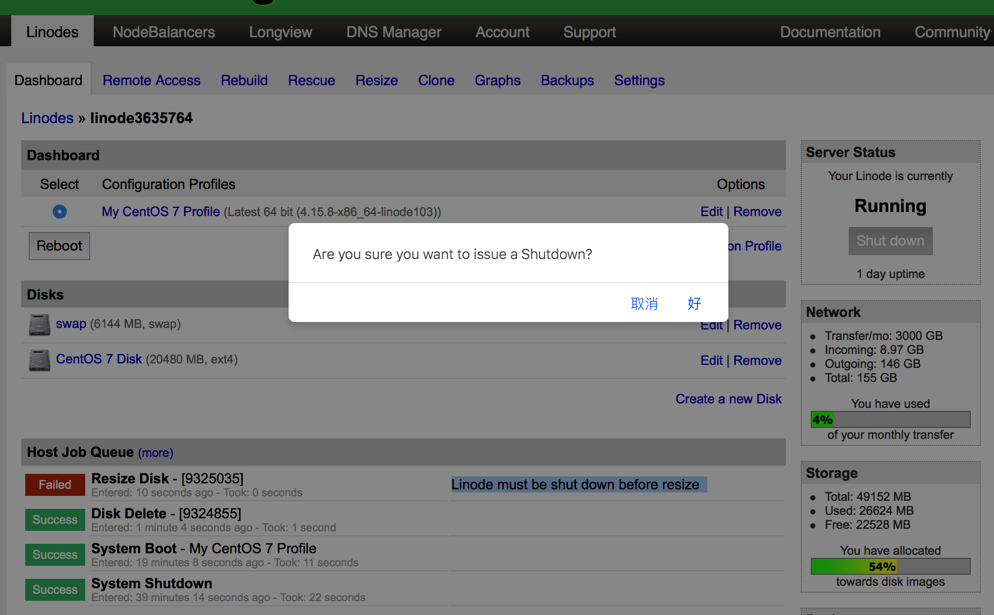Click the CentOS 7 Disk drive icon
Viewport: 994px width, 615px height.
click(x=39, y=360)
